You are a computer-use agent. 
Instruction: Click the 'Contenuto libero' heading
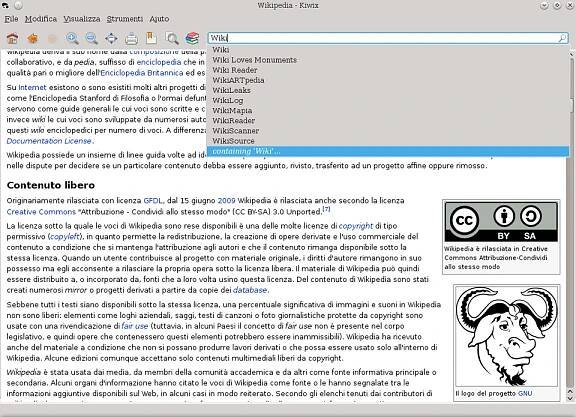coord(51,185)
